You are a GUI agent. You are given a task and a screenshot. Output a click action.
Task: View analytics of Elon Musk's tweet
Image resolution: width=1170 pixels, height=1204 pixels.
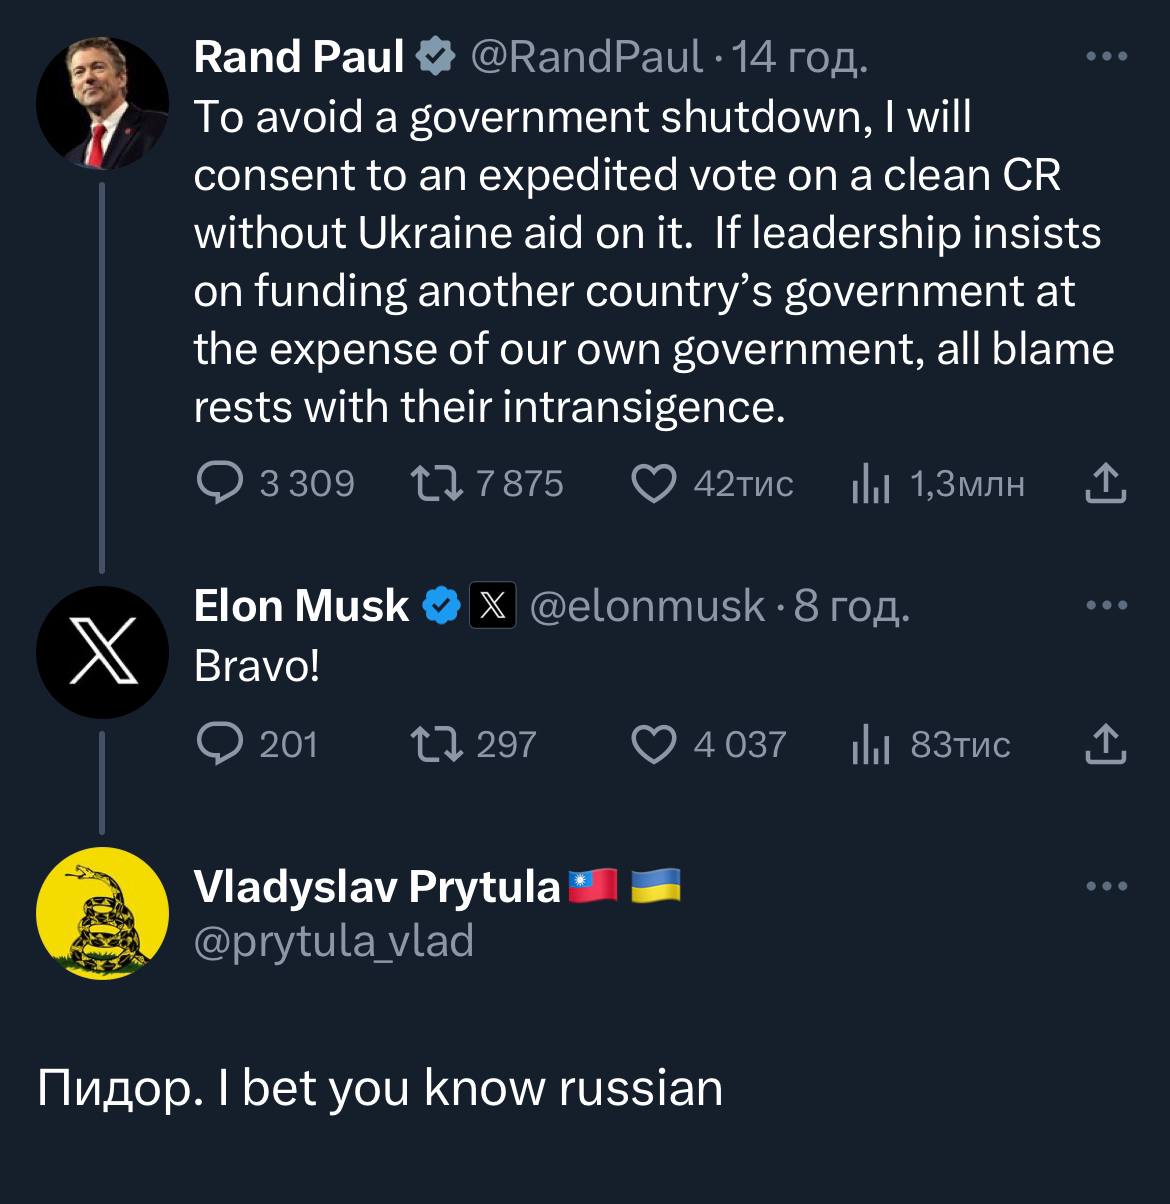[x=870, y=745]
